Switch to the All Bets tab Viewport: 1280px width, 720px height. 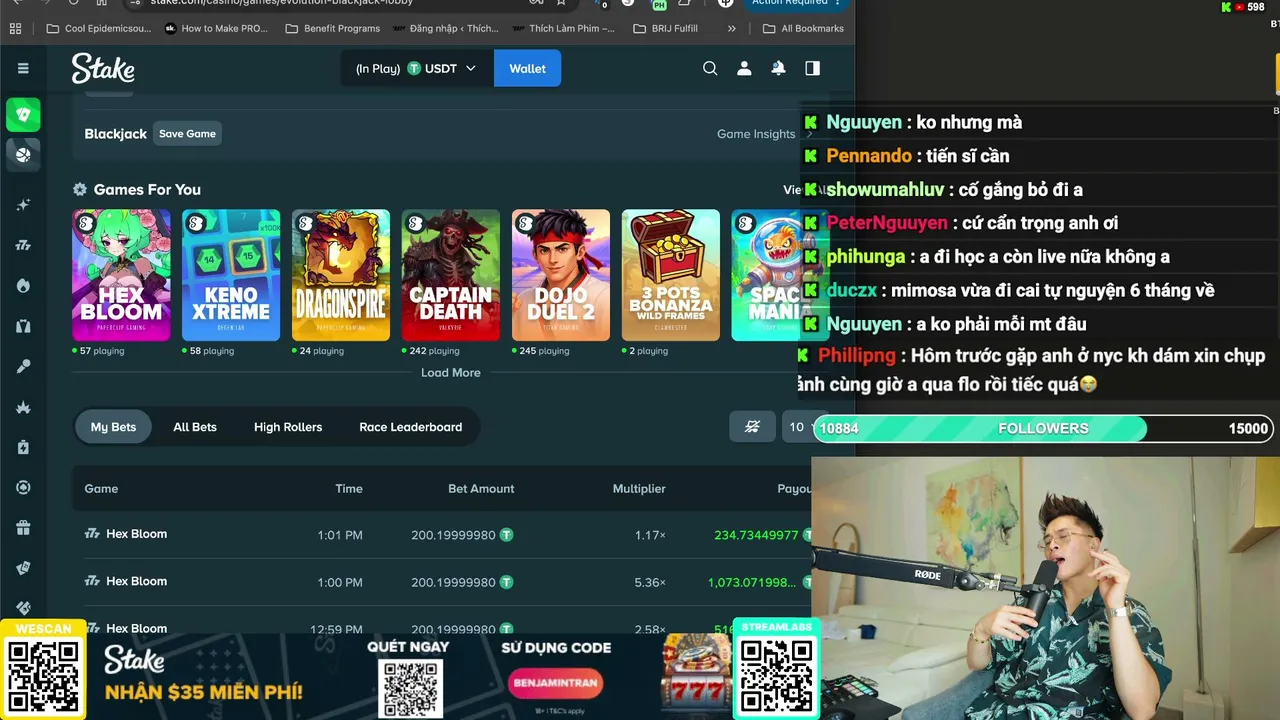(x=195, y=427)
